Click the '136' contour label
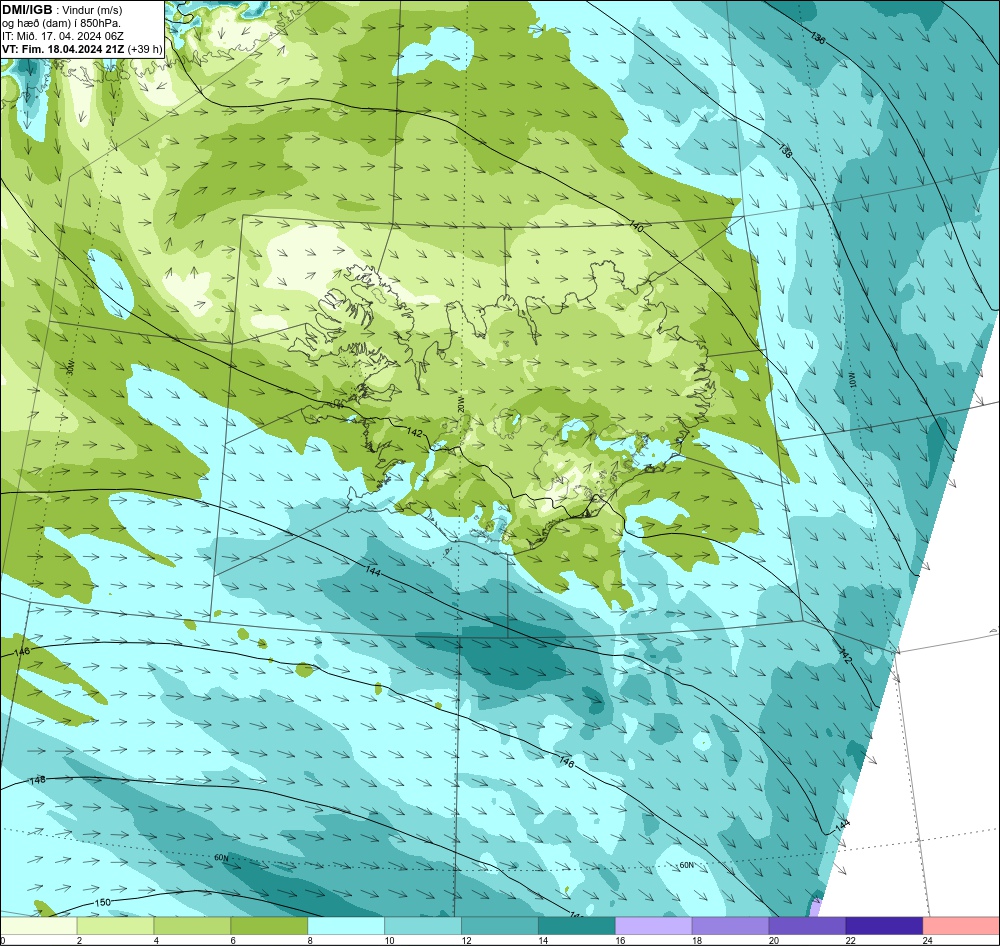 tap(818, 38)
